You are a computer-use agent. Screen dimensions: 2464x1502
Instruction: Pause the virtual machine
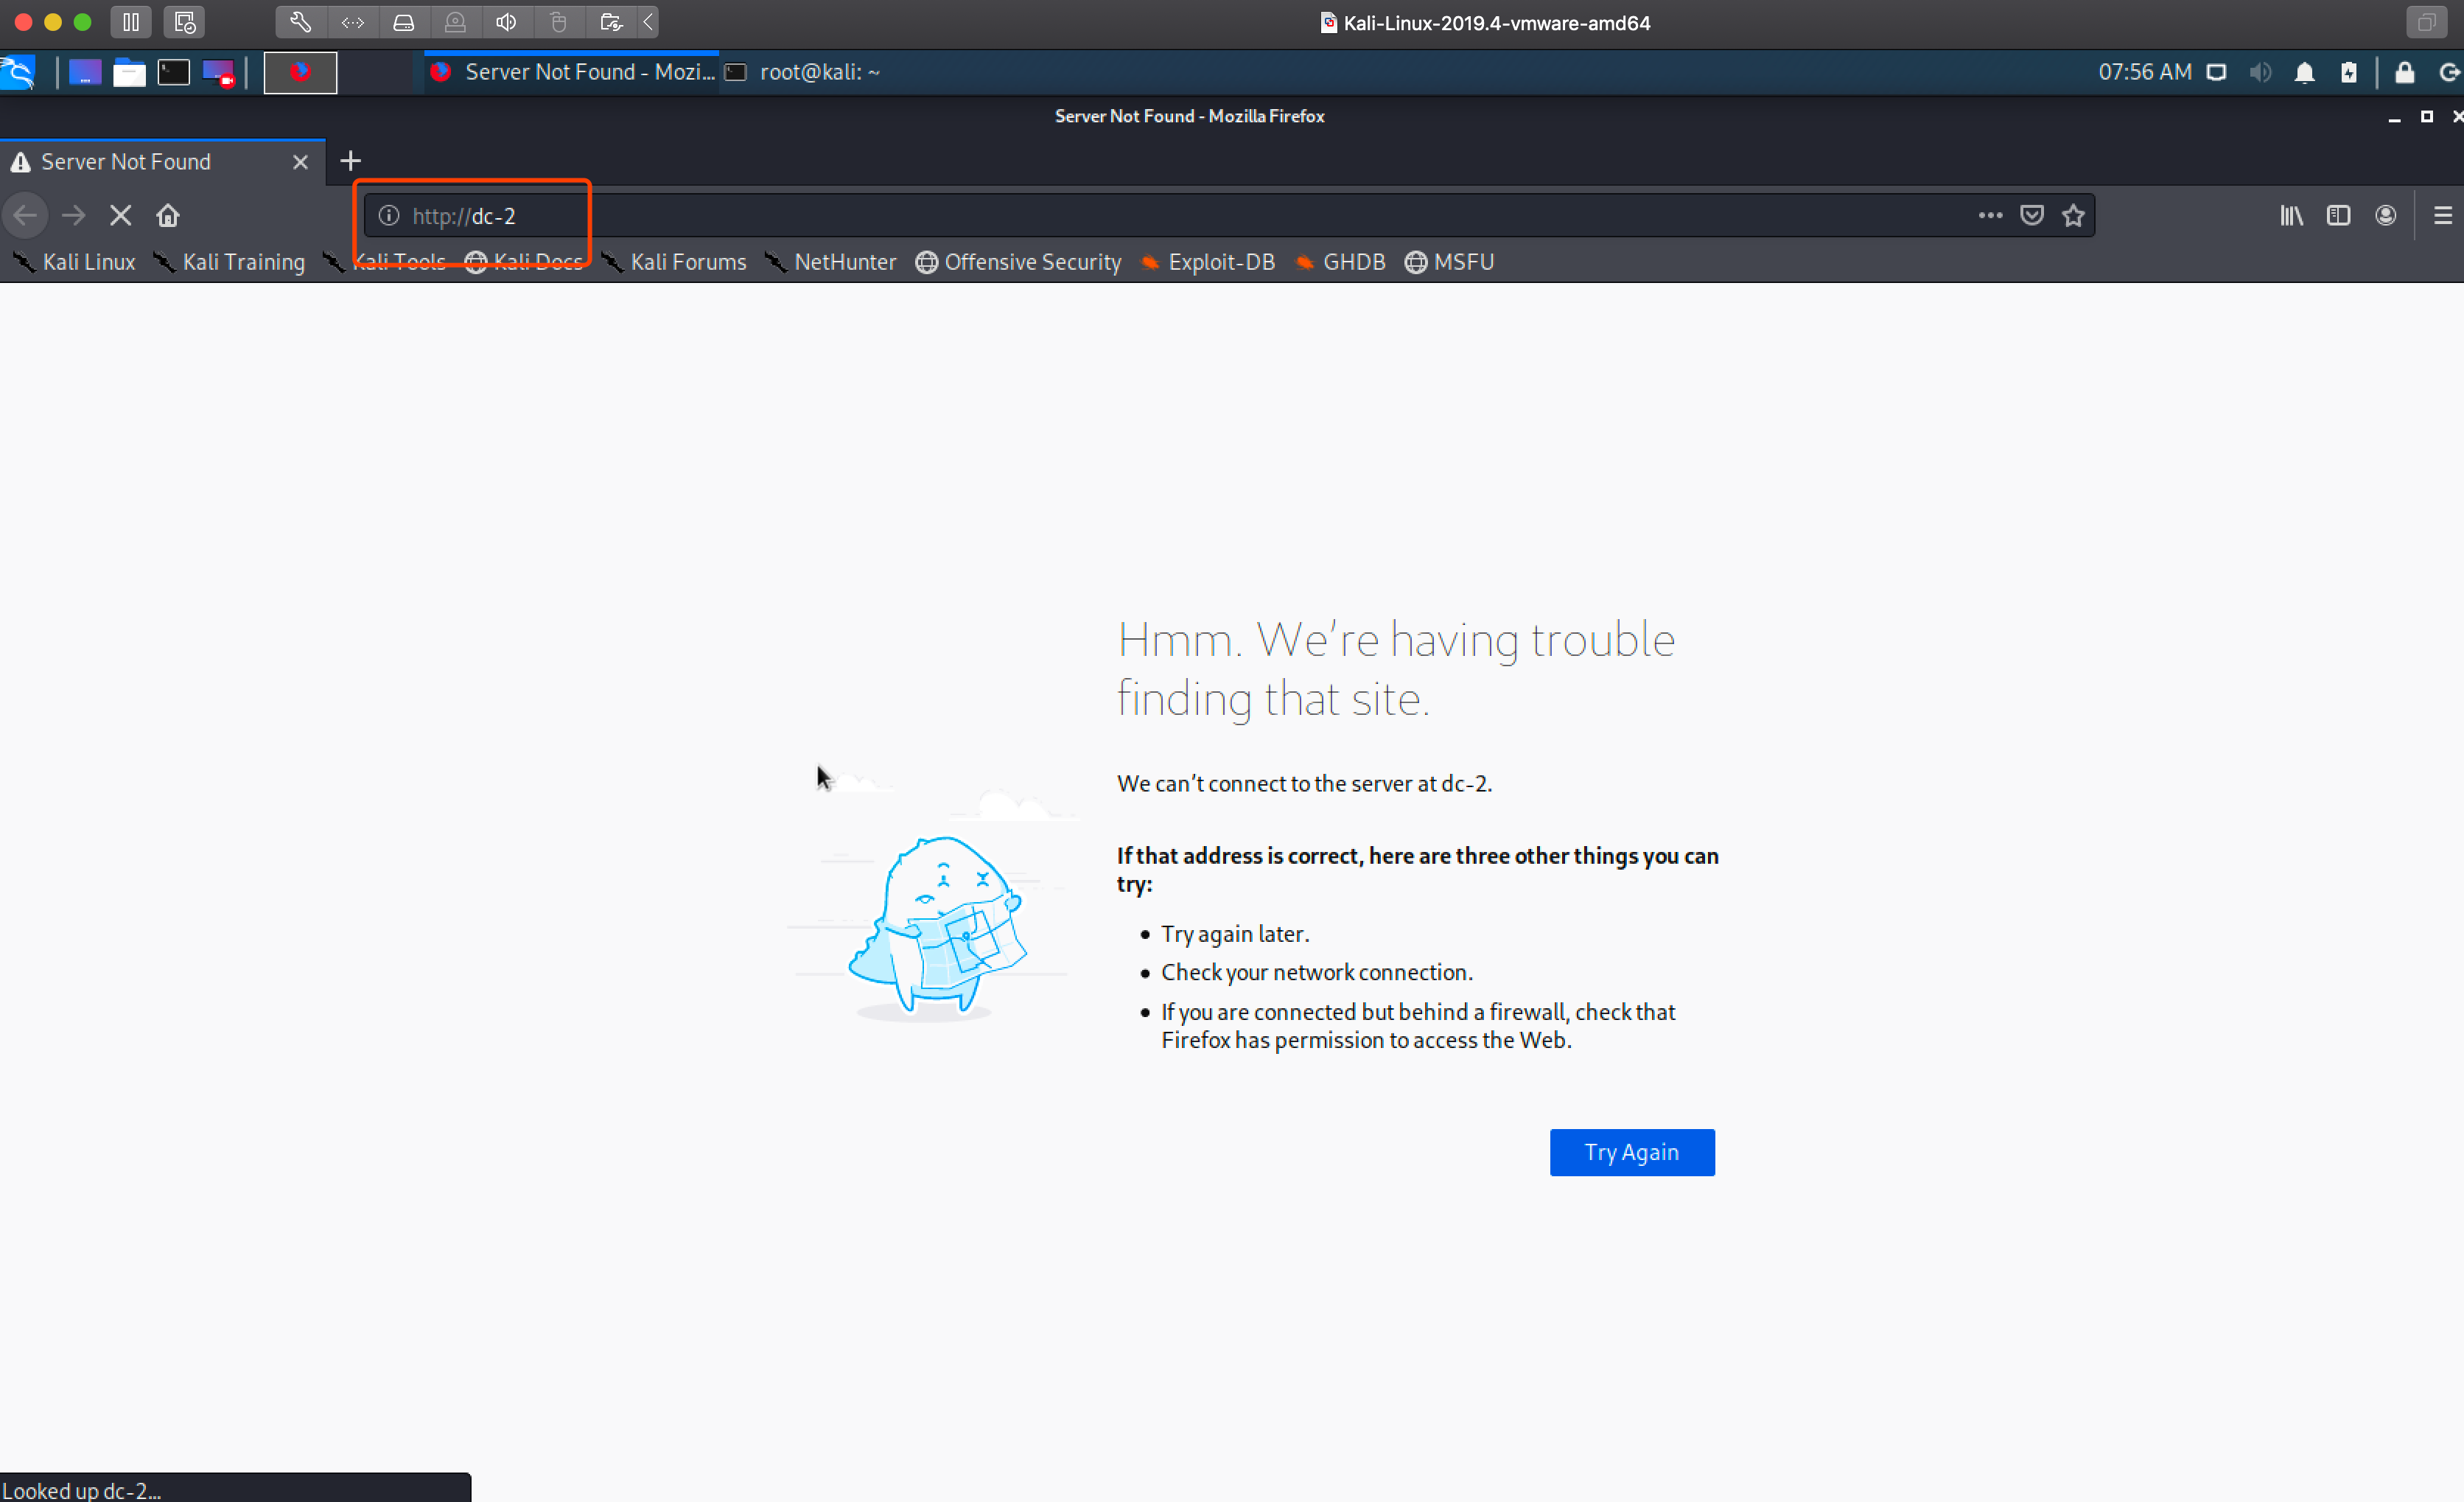[x=131, y=22]
